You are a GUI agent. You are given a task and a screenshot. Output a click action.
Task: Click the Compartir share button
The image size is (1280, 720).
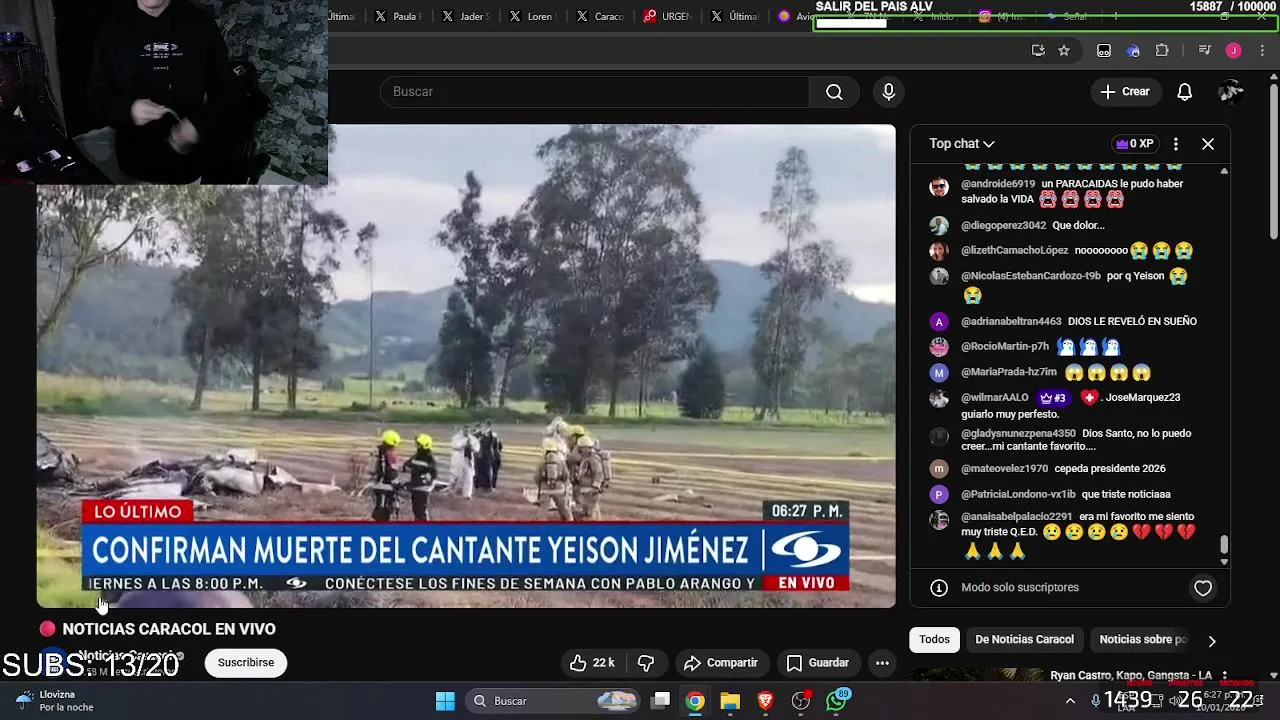tap(721, 663)
